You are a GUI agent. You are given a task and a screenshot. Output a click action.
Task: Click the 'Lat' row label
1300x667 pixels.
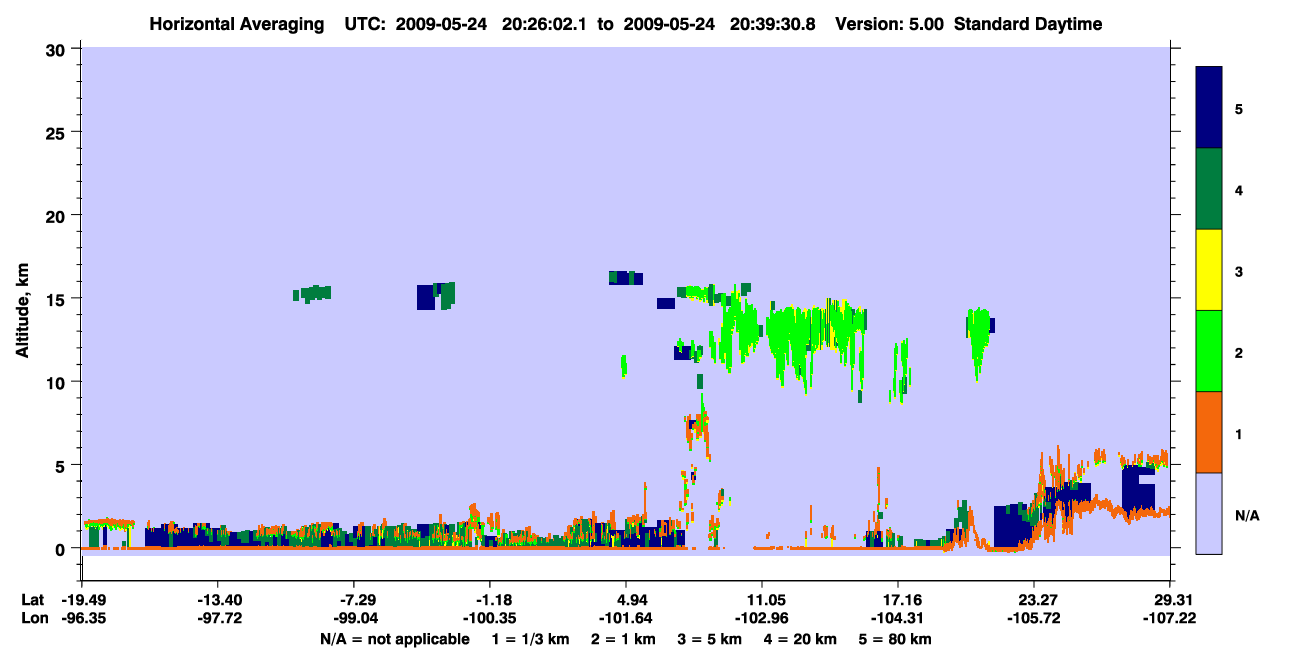pos(32,600)
